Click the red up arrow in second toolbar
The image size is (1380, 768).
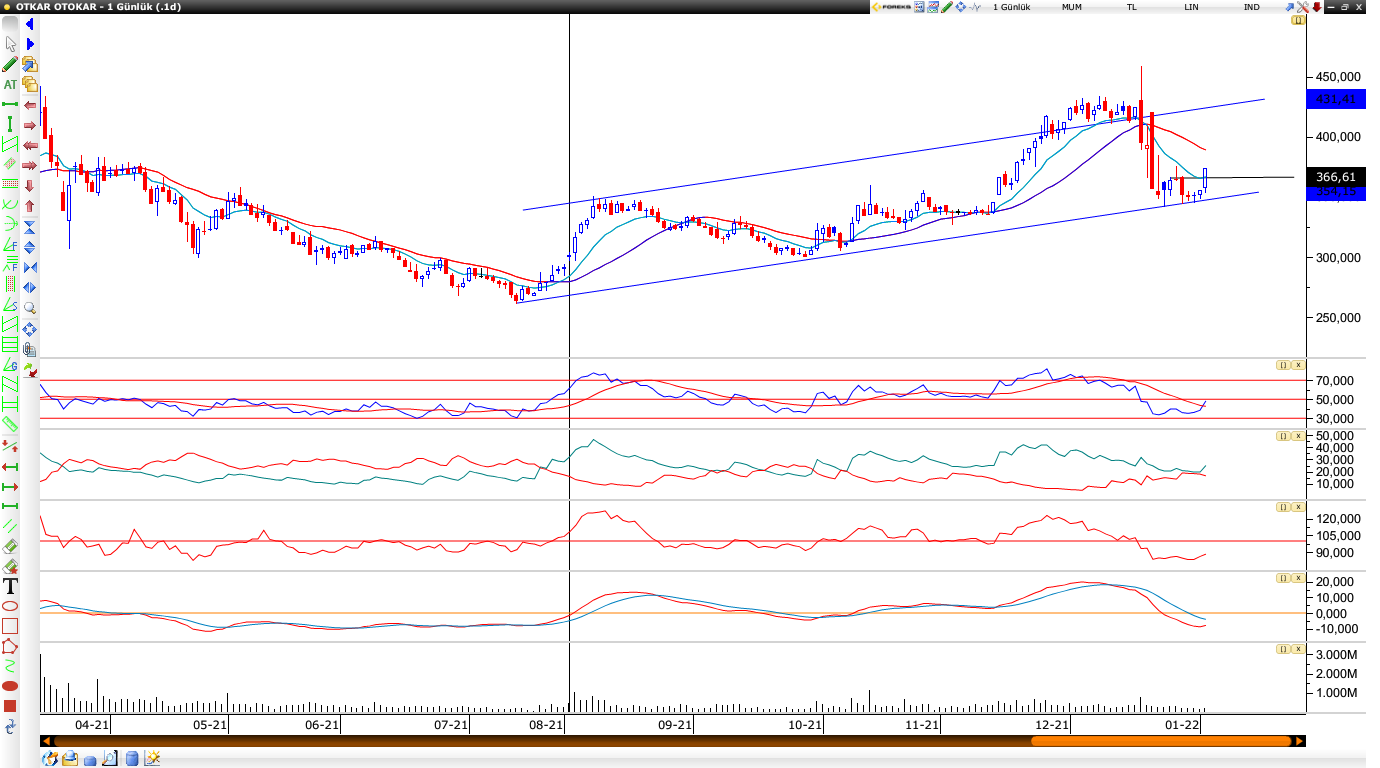29,206
